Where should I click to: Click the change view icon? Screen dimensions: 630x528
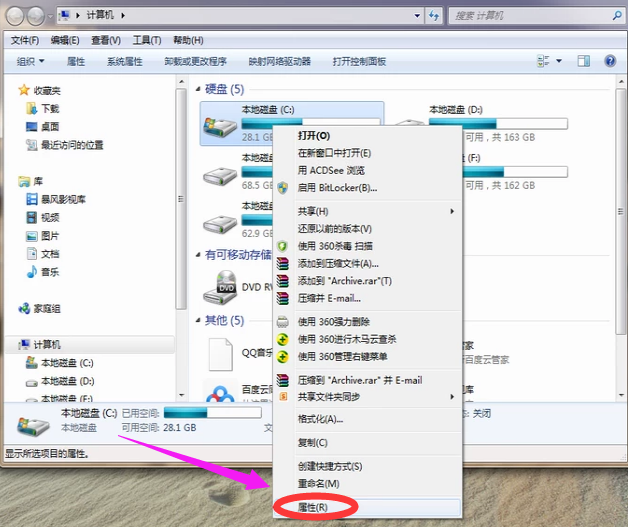tap(543, 61)
